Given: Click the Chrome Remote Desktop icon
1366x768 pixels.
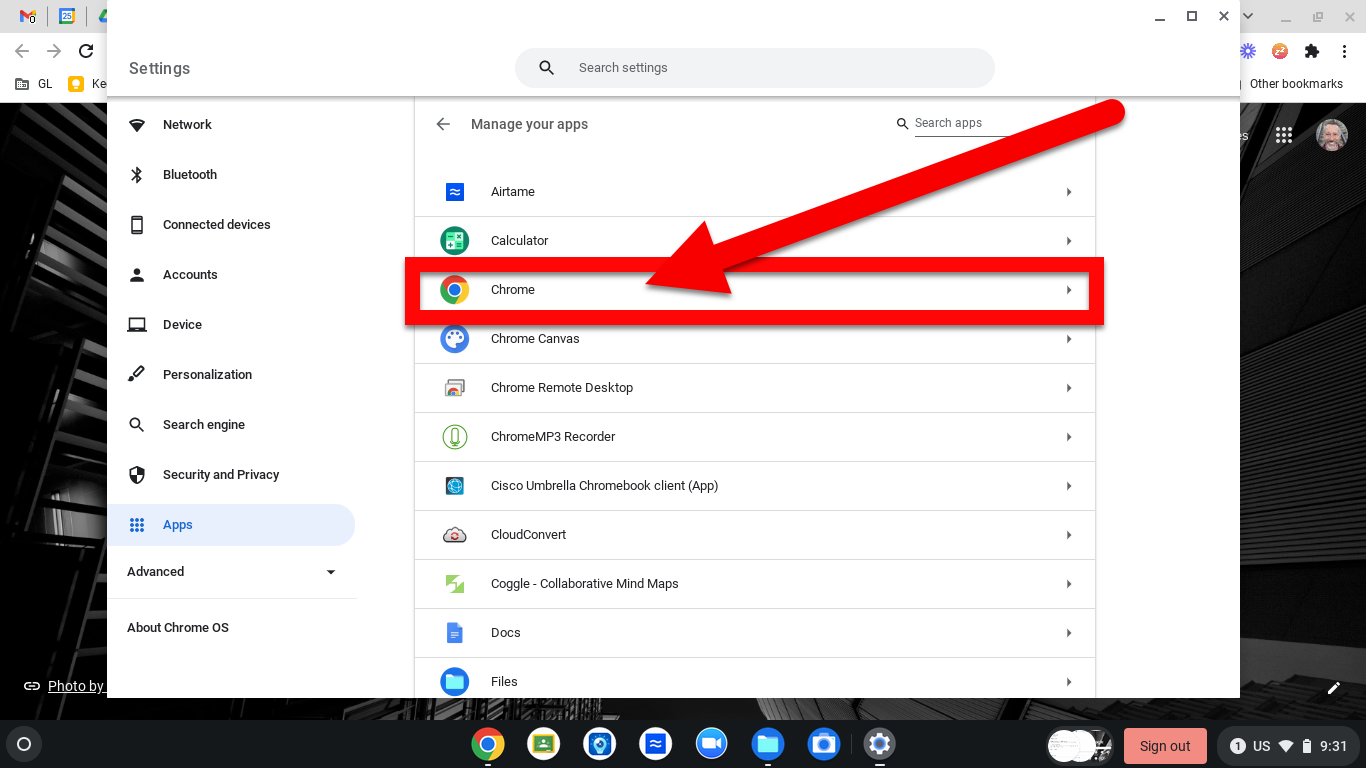Looking at the screenshot, I should coord(454,388).
